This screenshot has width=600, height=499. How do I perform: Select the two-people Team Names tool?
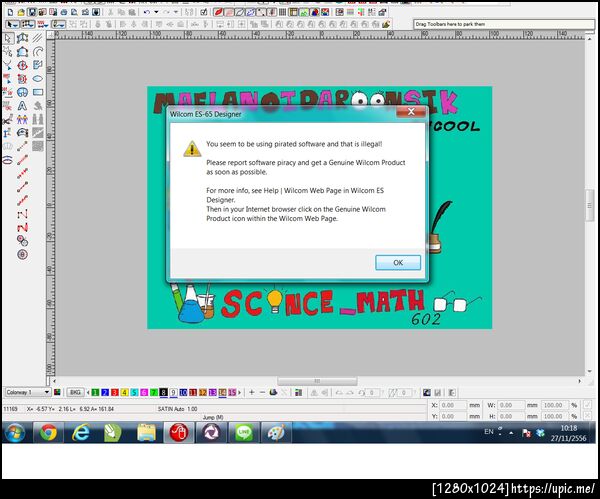click(23, 119)
